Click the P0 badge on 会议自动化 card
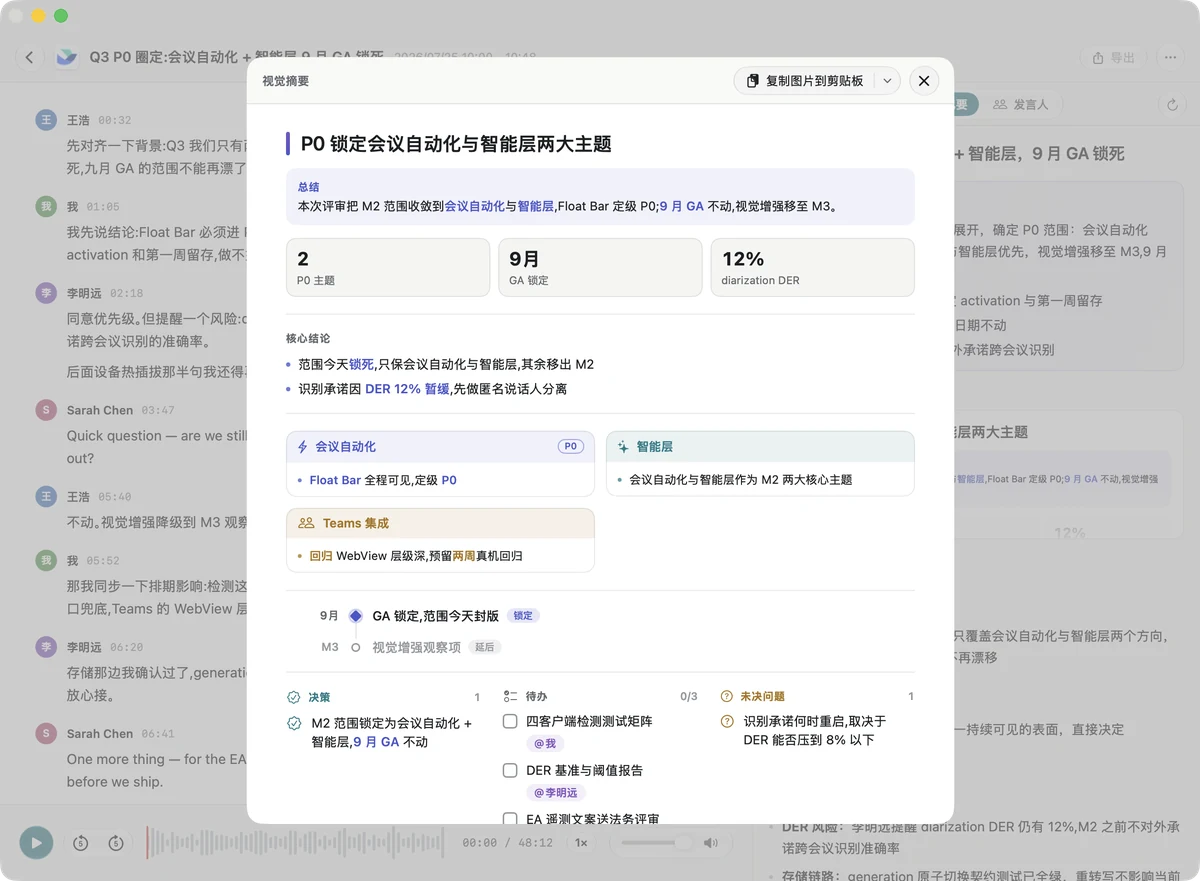The image size is (1200, 881). [571, 447]
